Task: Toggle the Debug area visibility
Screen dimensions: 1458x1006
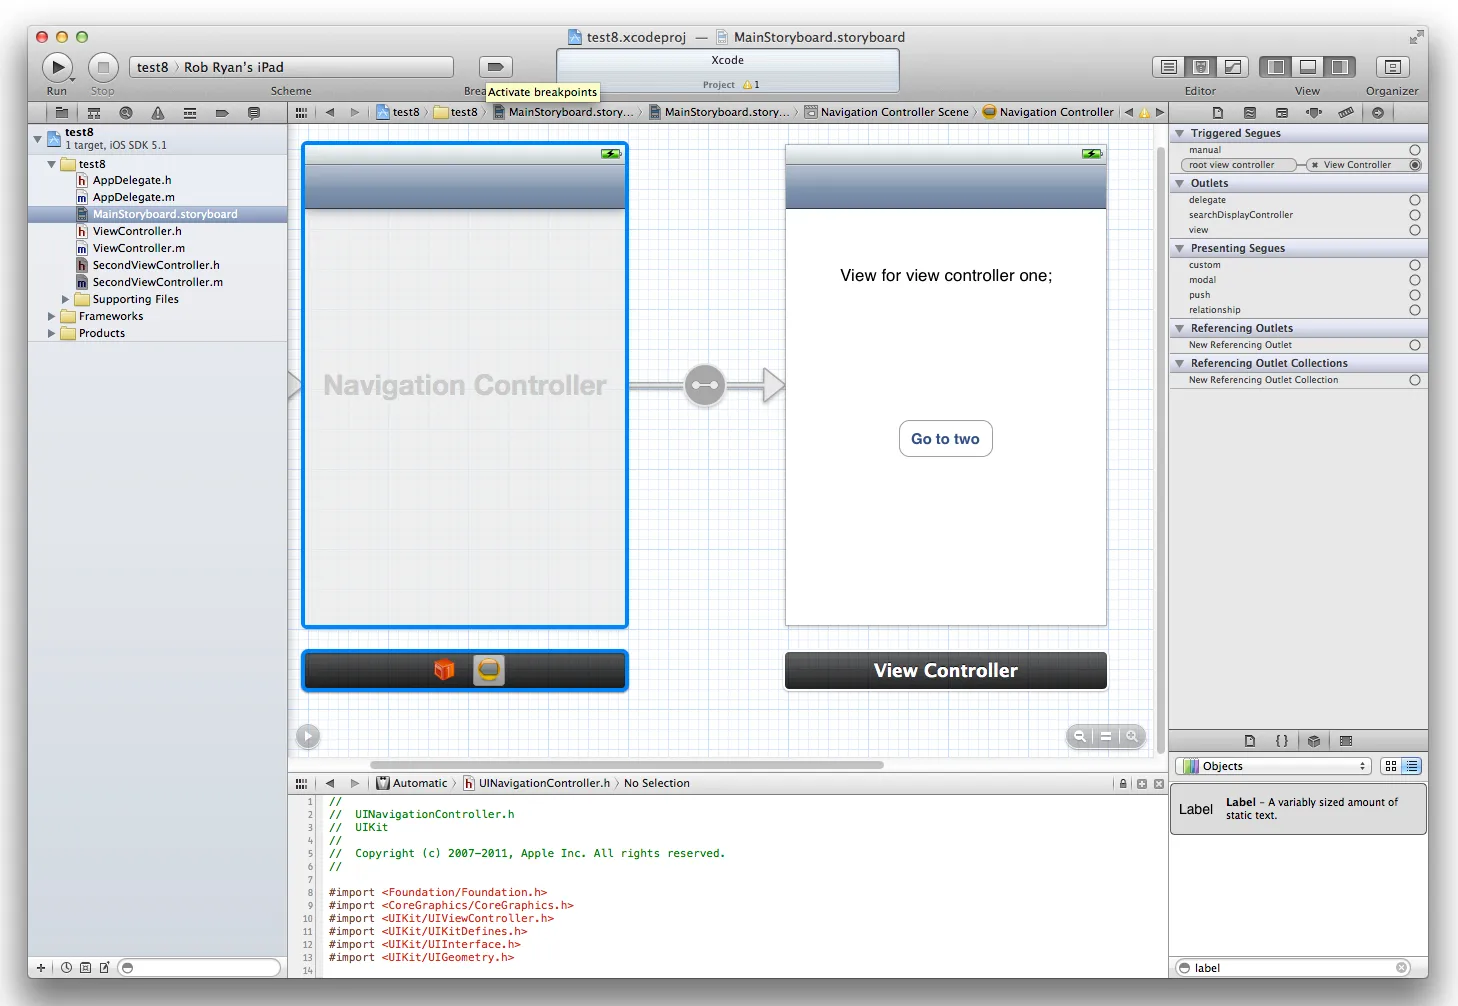Action: (1307, 67)
